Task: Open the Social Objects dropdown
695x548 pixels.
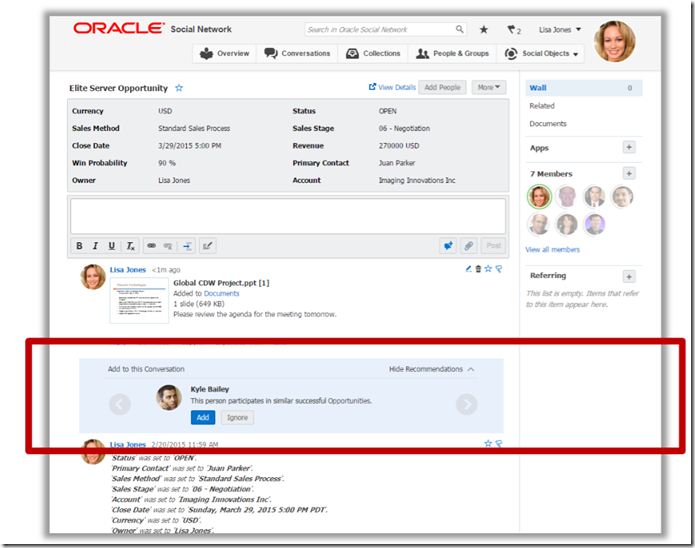Action: [541, 54]
